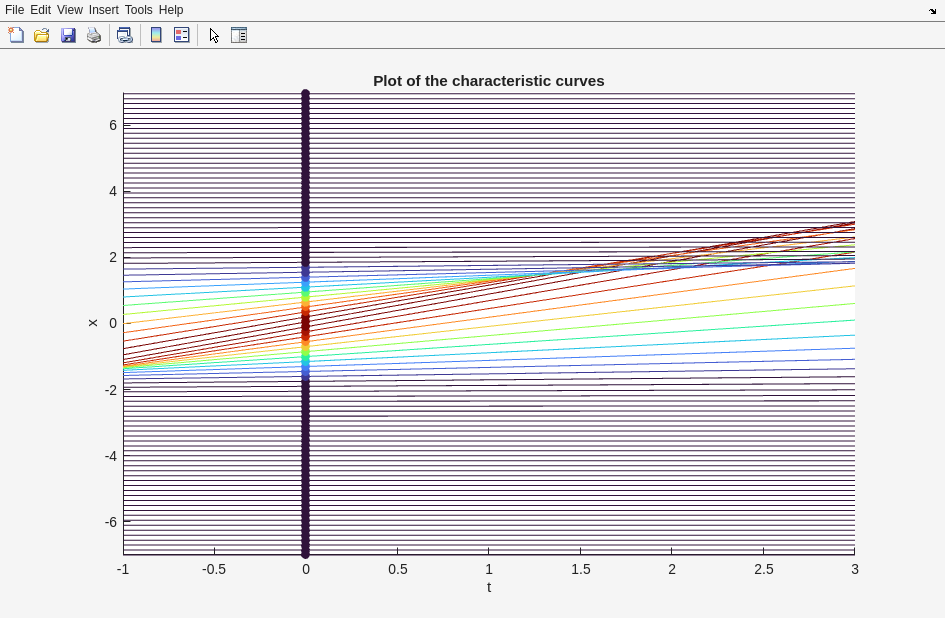The height and width of the screenshot is (618, 945).
Task: Expand the Tools menu
Action: (139, 10)
